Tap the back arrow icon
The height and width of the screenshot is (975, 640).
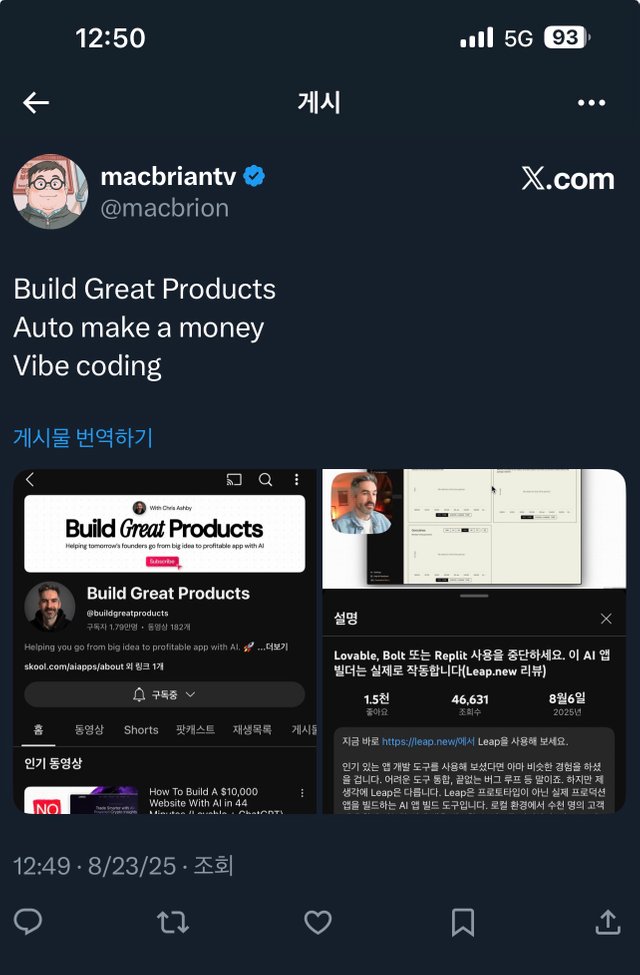(x=36, y=103)
